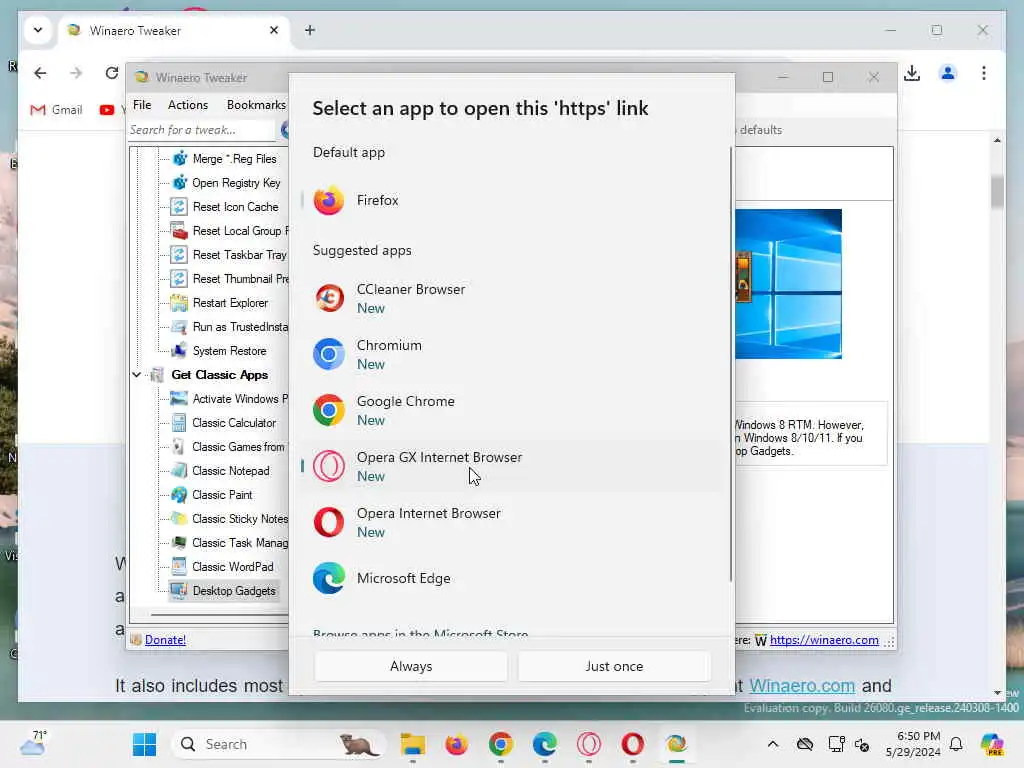Image resolution: width=1024 pixels, height=768 pixels.
Task: Click the web page vertical scrollbar thumb
Action: 997,192
